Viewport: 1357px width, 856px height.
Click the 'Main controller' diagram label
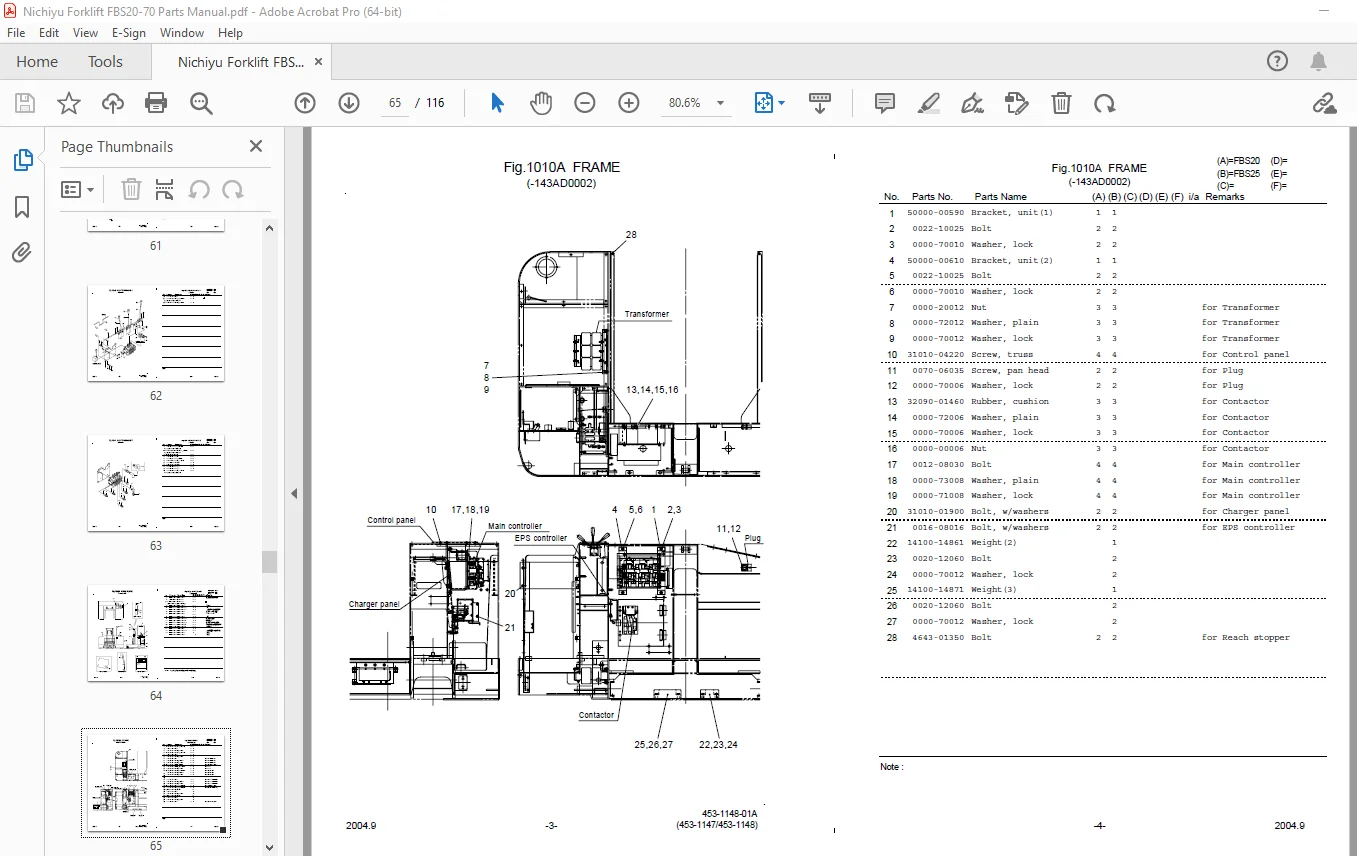(515, 526)
